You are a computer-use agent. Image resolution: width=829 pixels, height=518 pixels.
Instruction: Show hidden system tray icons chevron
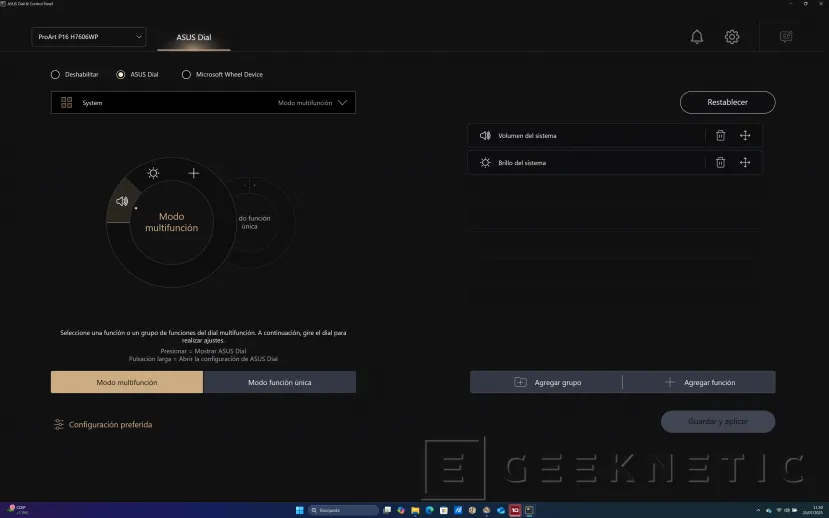point(758,510)
